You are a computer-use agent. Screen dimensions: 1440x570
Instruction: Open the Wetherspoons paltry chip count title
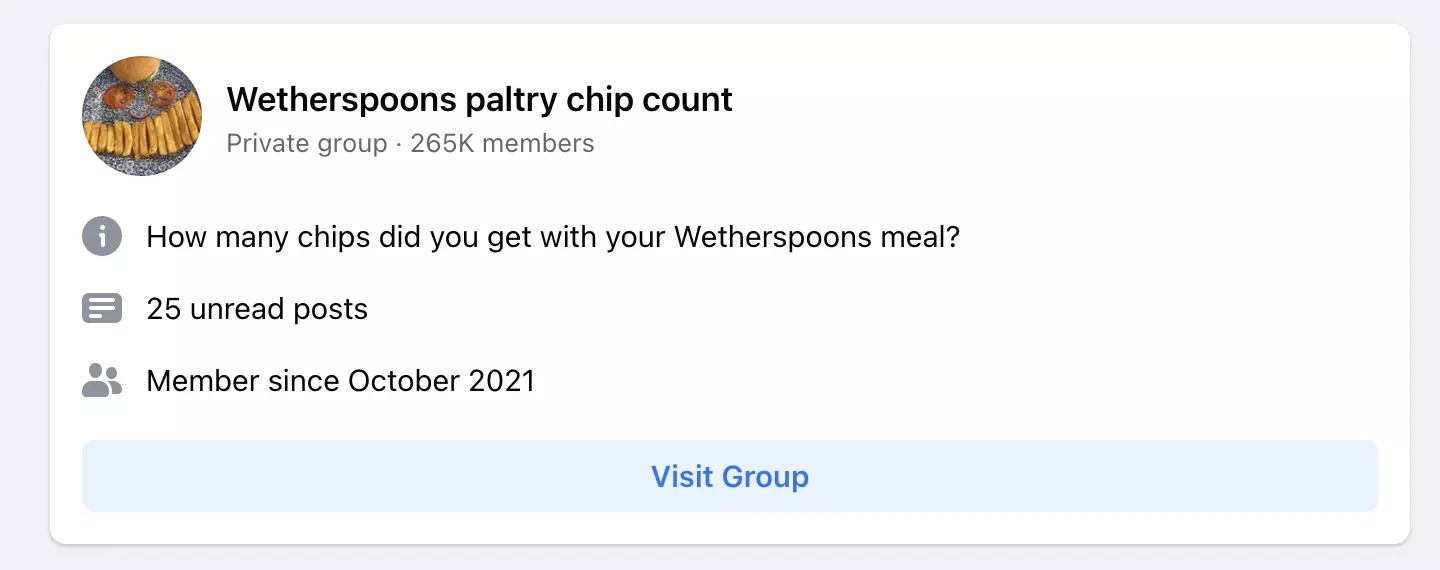point(479,99)
